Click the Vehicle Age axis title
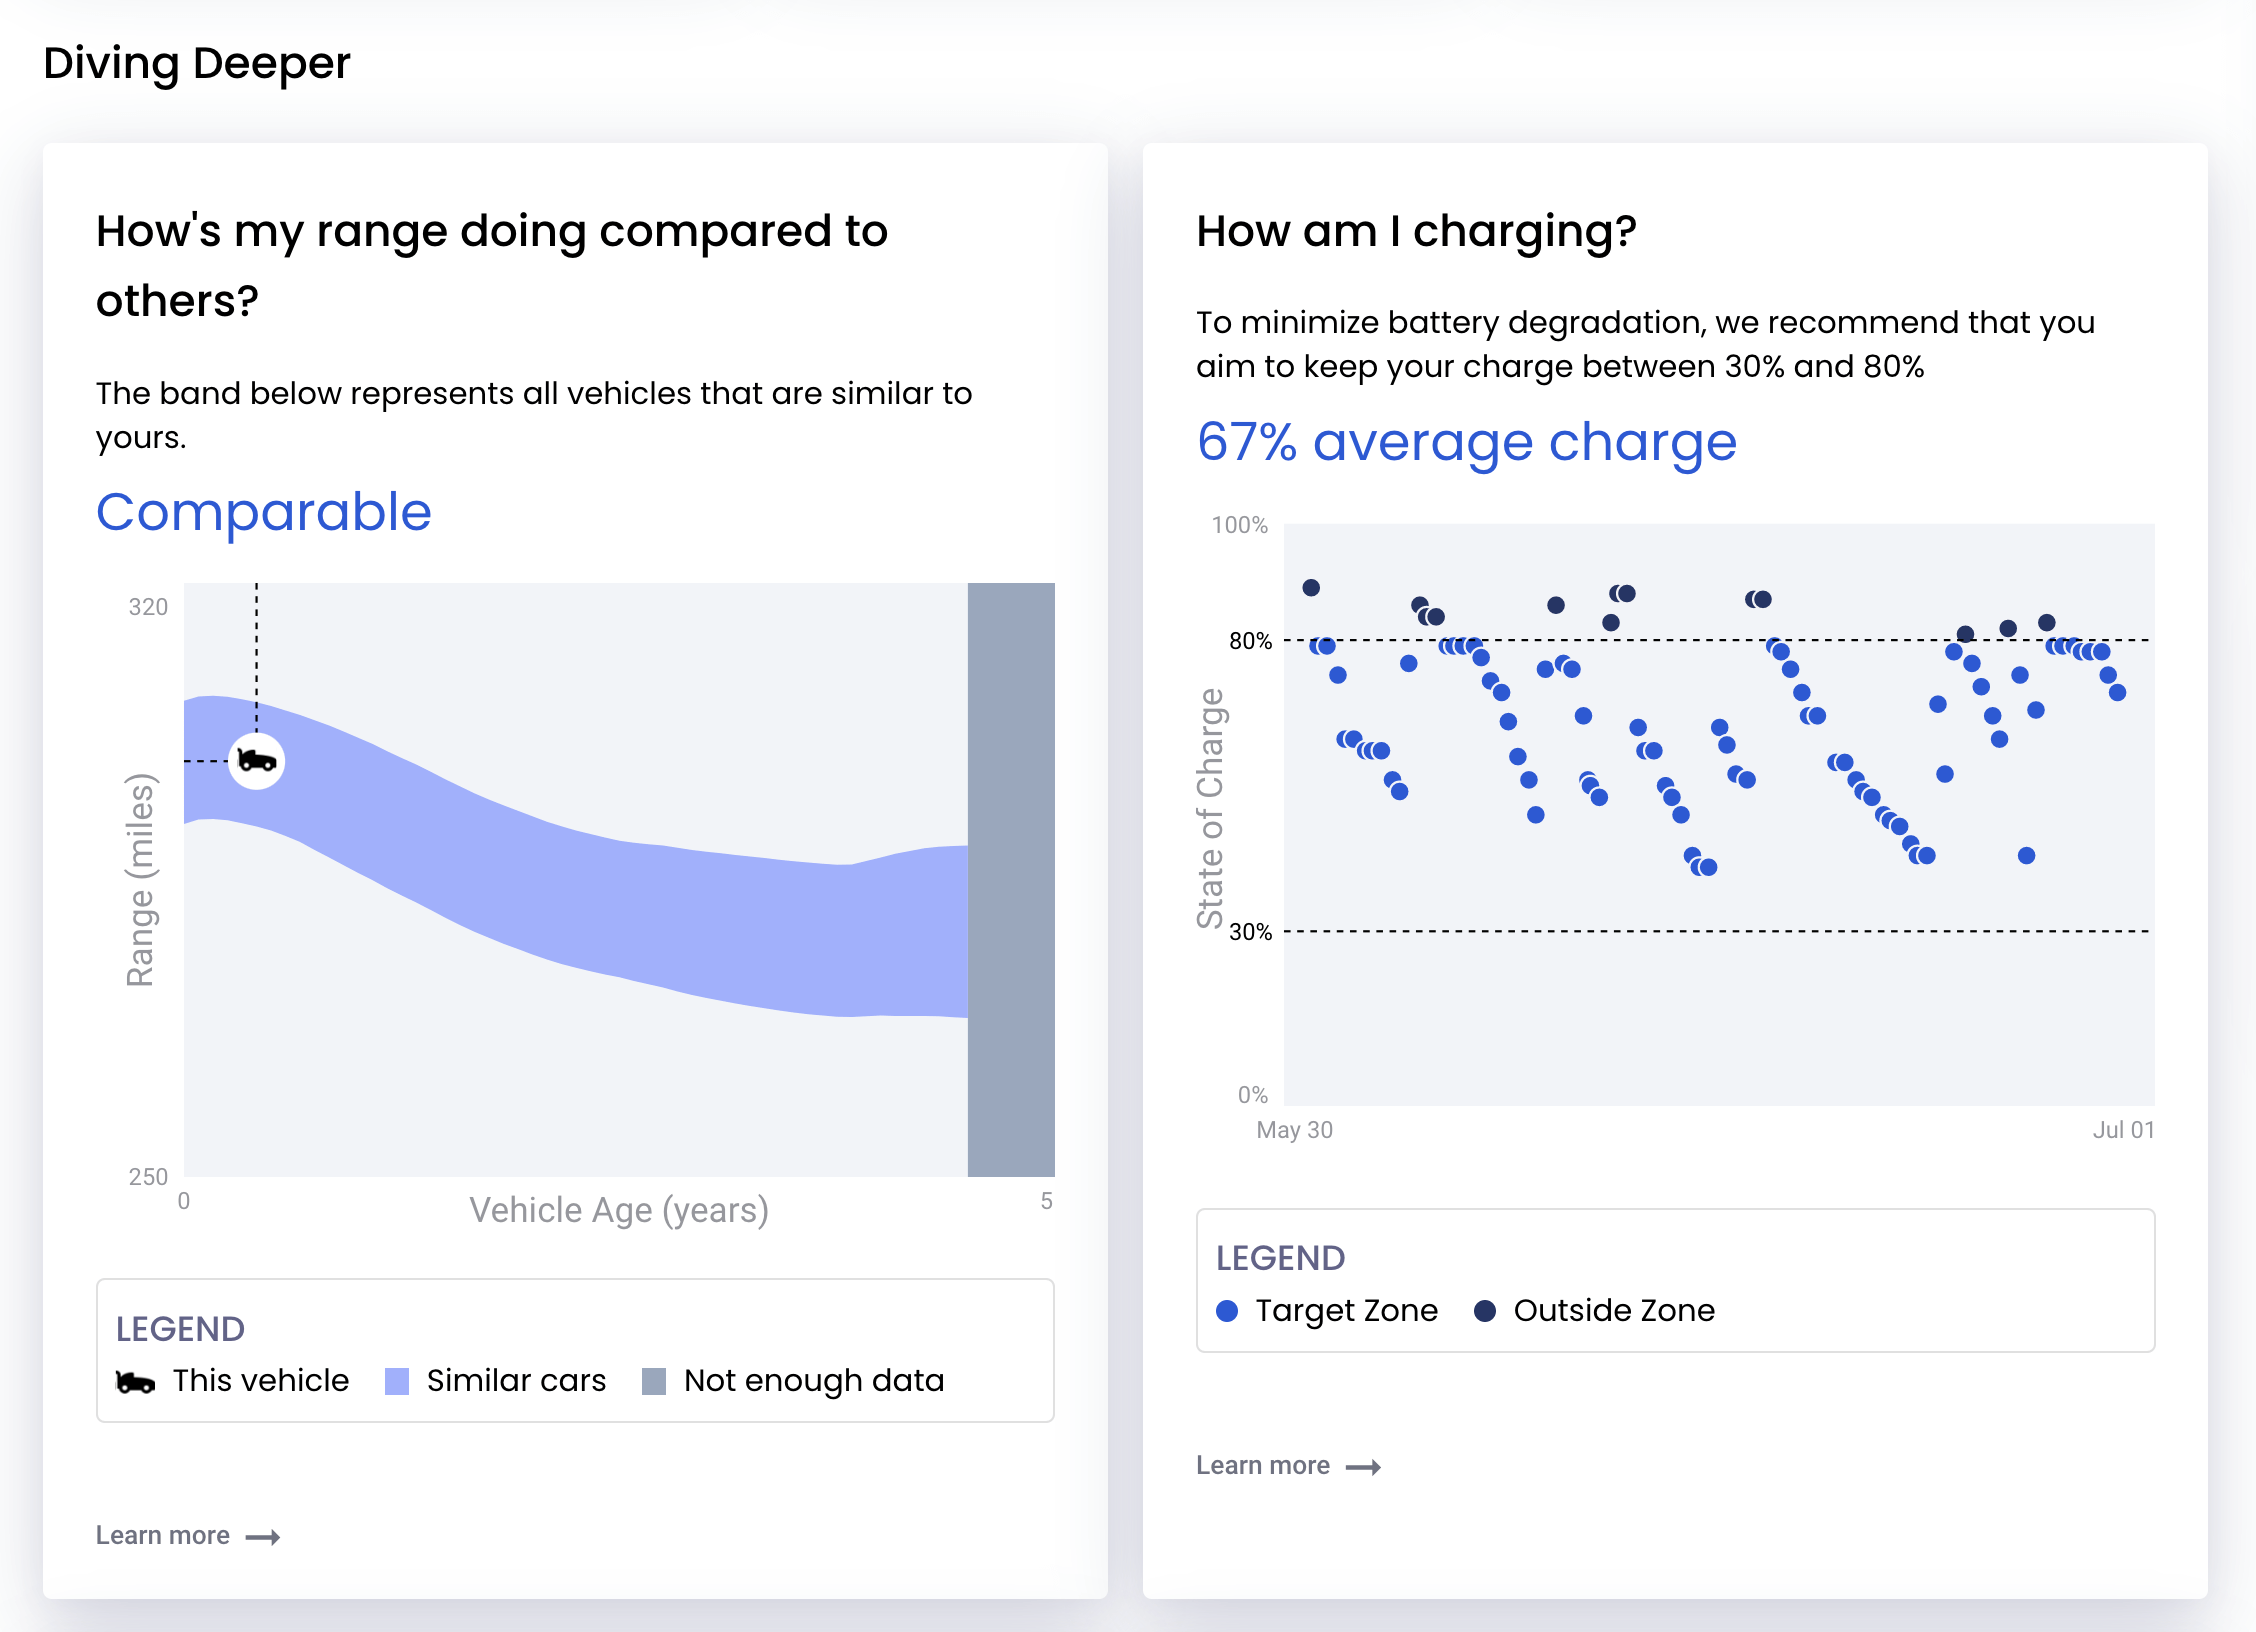2256x1632 pixels. point(619,1210)
